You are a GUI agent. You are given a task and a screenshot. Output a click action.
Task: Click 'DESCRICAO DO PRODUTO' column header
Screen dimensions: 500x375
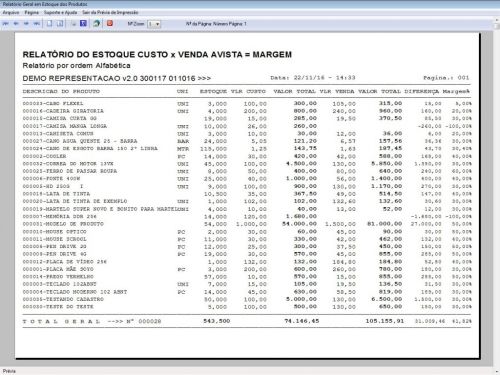tap(61, 91)
